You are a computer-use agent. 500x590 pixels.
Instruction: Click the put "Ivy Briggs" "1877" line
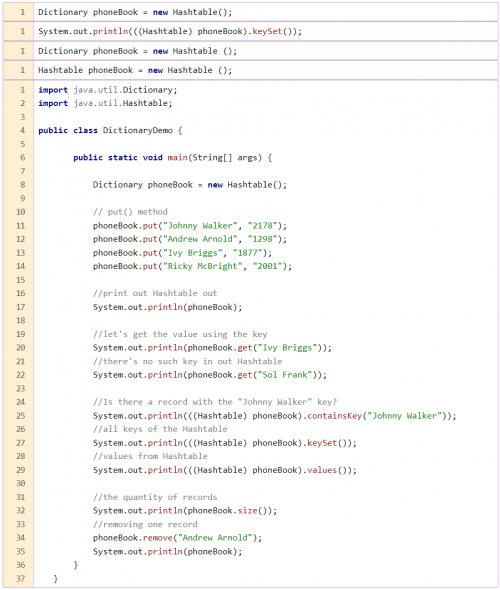coord(182,252)
